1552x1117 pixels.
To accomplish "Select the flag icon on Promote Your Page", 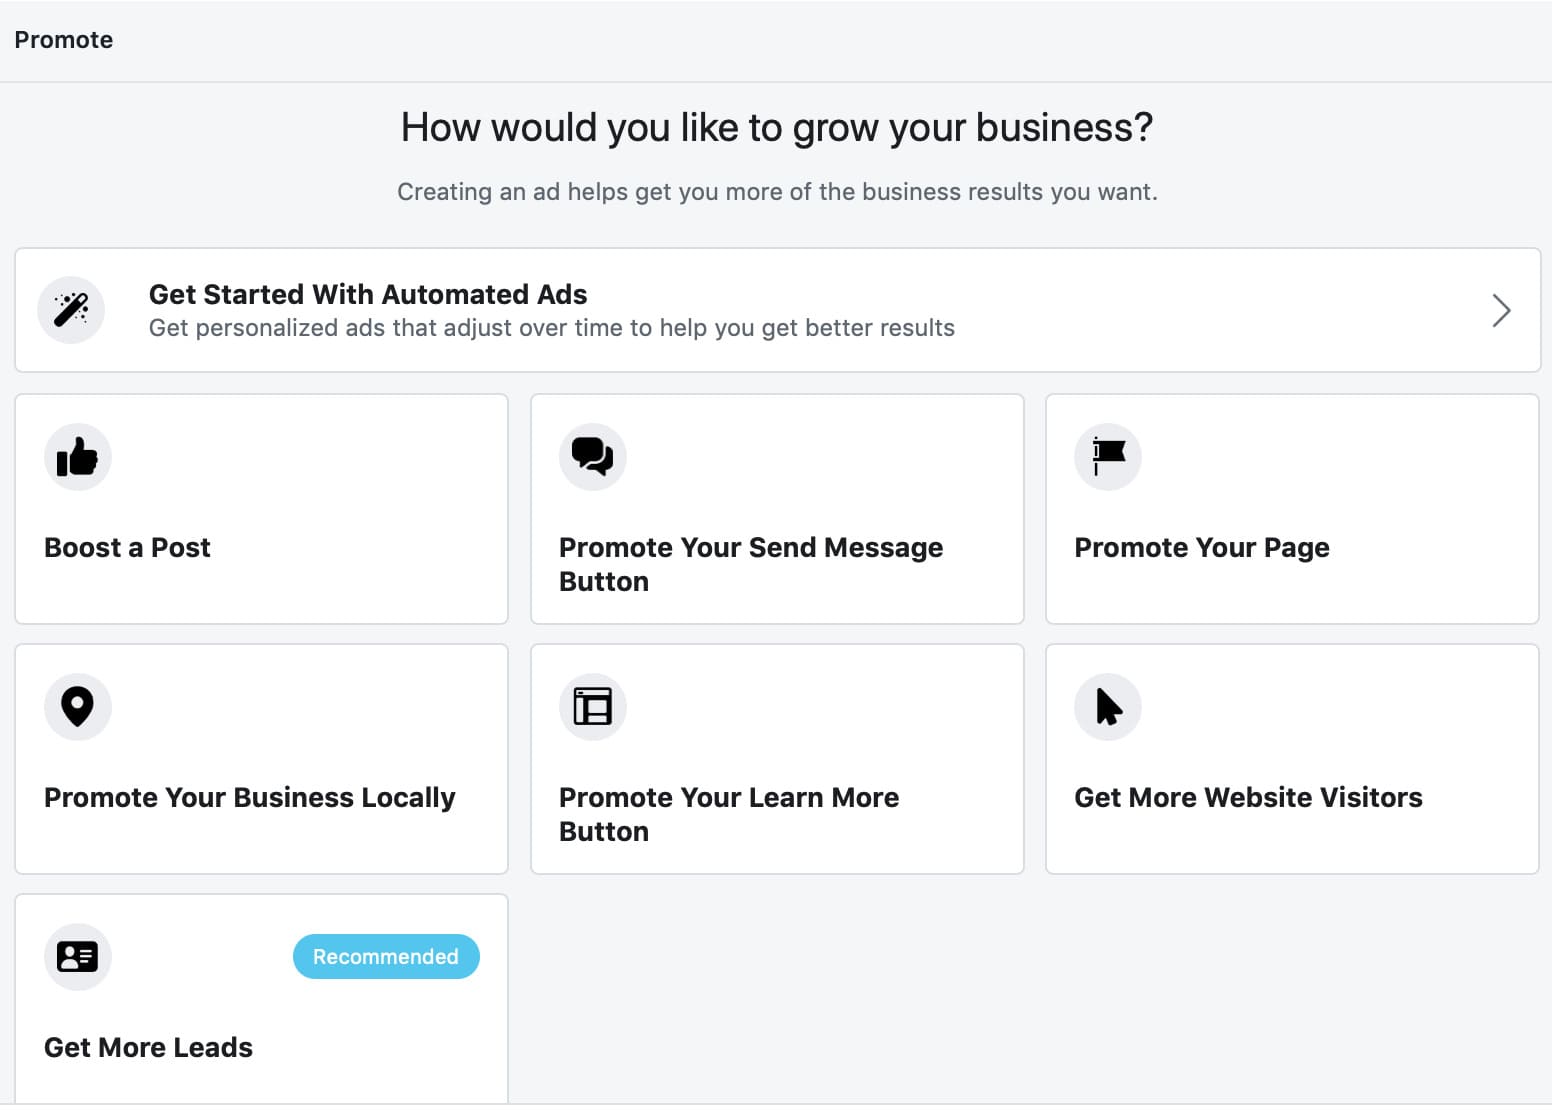I will click(x=1108, y=457).
